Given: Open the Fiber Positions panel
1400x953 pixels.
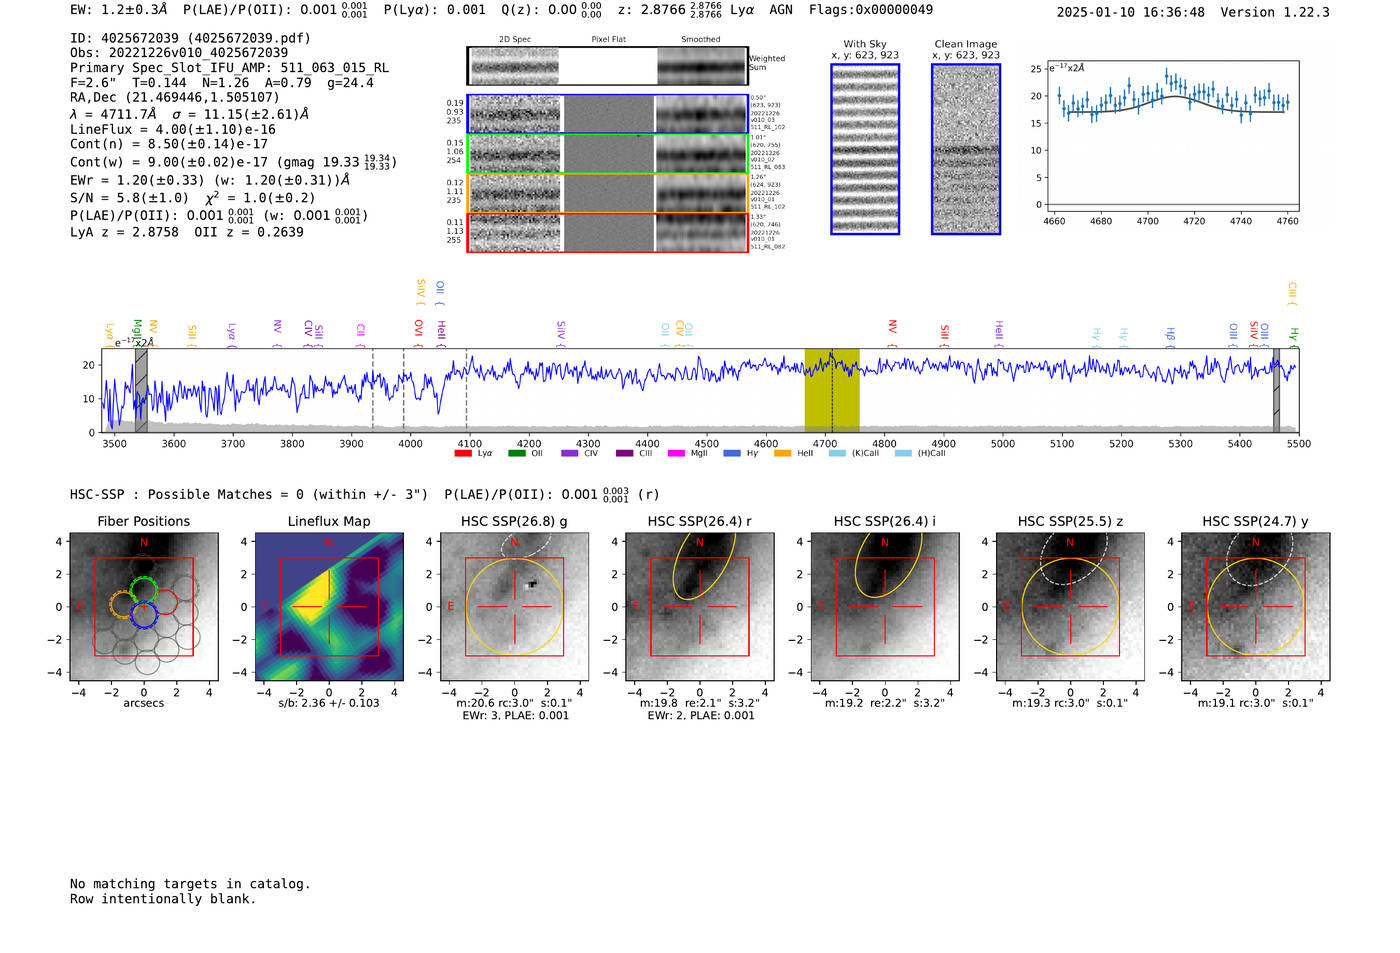Looking at the screenshot, I should point(144,606).
